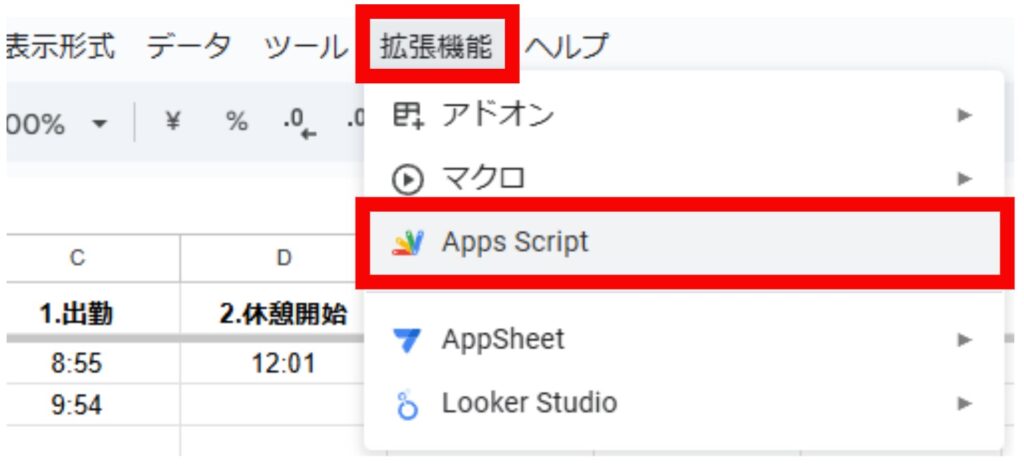Open the ヘルプ menu
This screenshot has width=1024, height=471.
pos(566,46)
